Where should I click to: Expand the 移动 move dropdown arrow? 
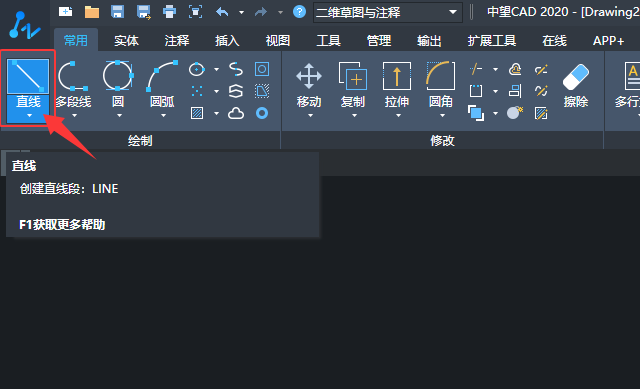point(310,116)
